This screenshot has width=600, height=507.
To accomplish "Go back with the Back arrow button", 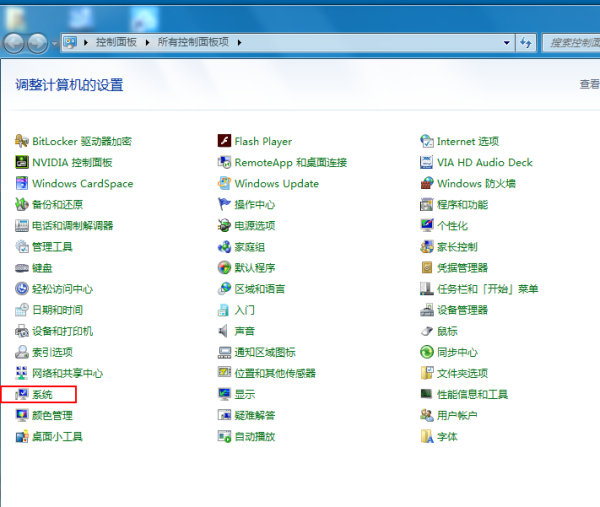I will (14, 43).
